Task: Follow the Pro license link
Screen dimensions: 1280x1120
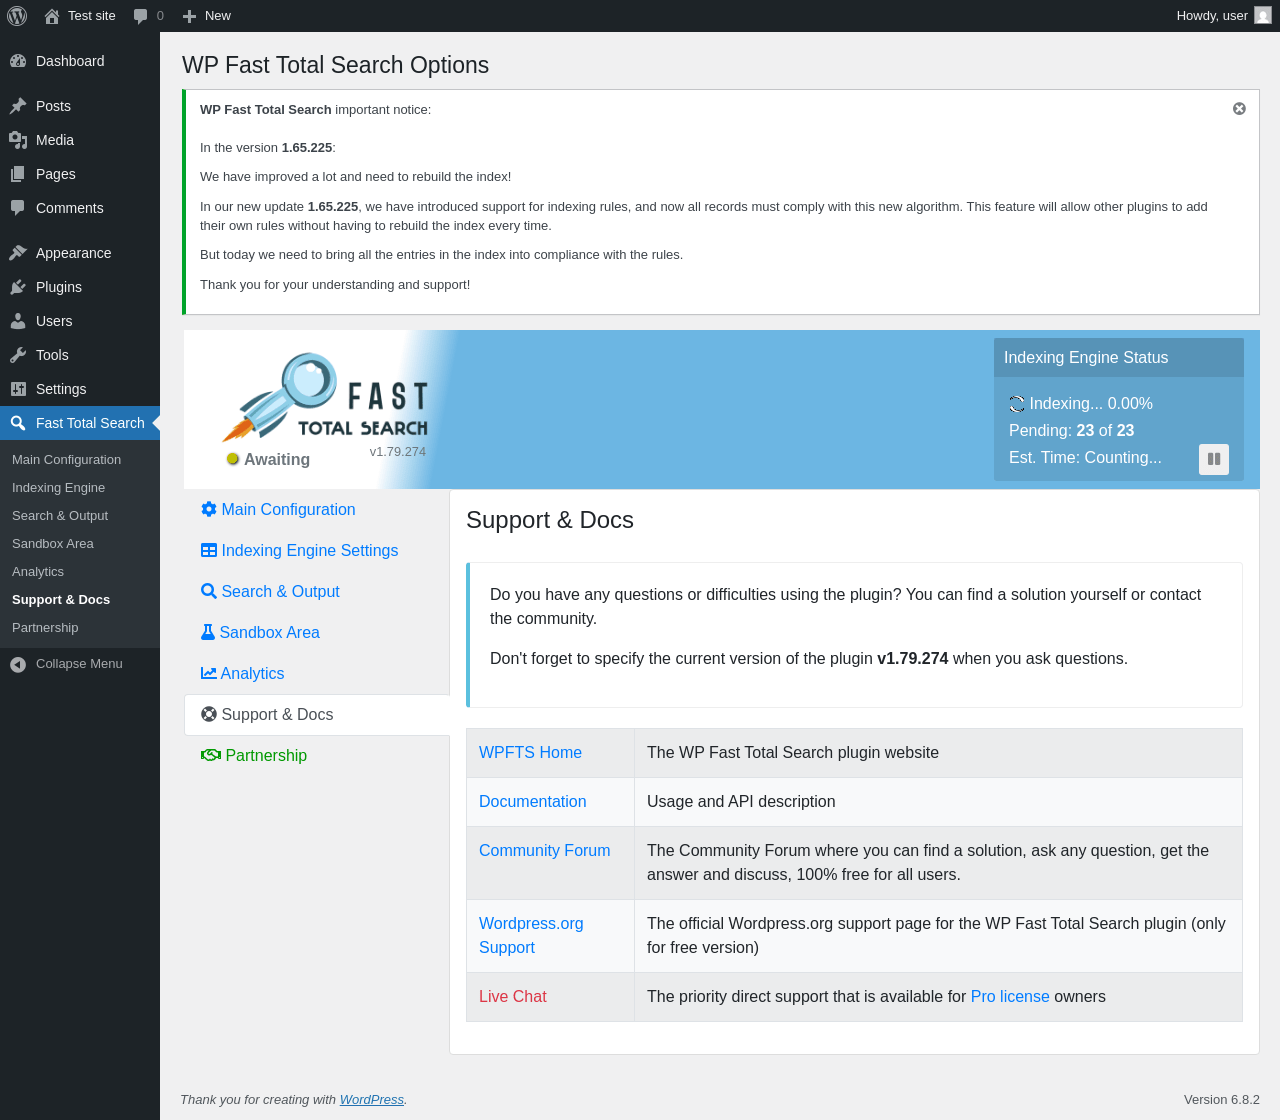Action: tap(1010, 997)
